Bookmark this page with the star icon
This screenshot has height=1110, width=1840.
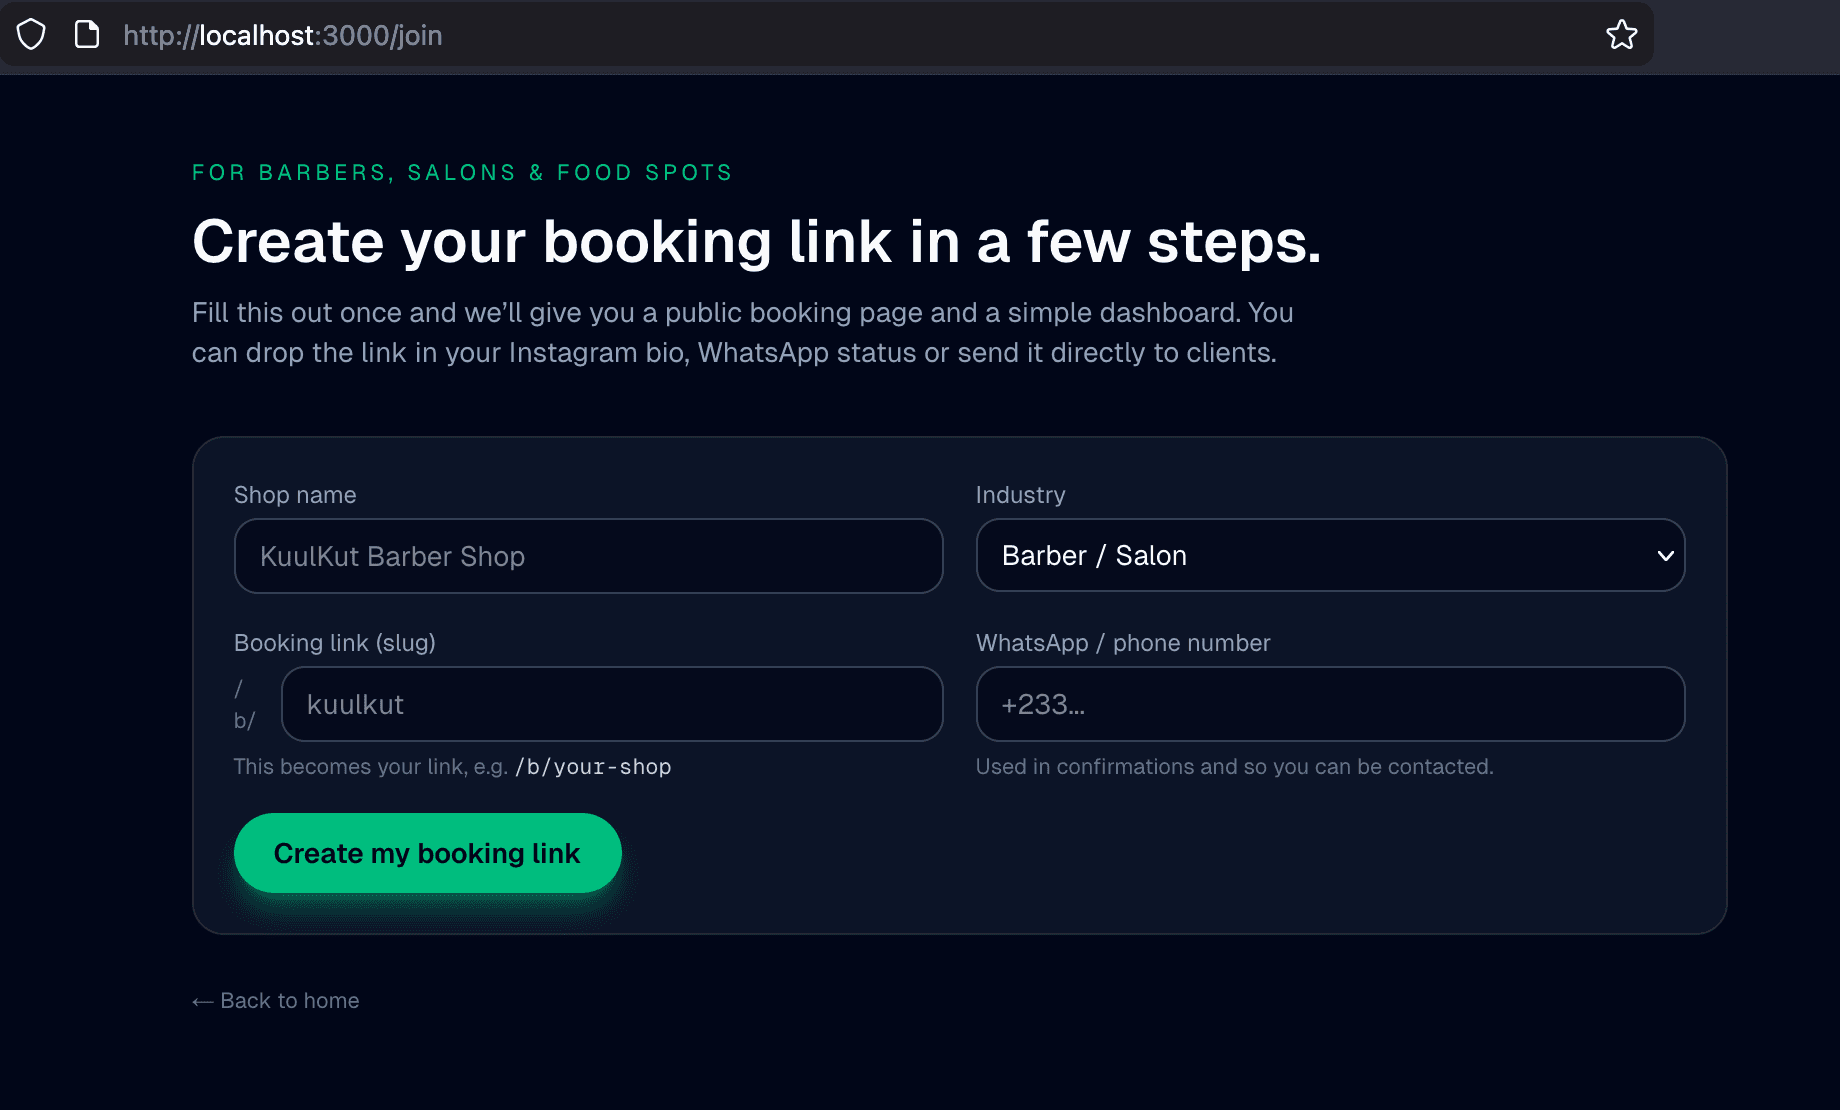1621,35
